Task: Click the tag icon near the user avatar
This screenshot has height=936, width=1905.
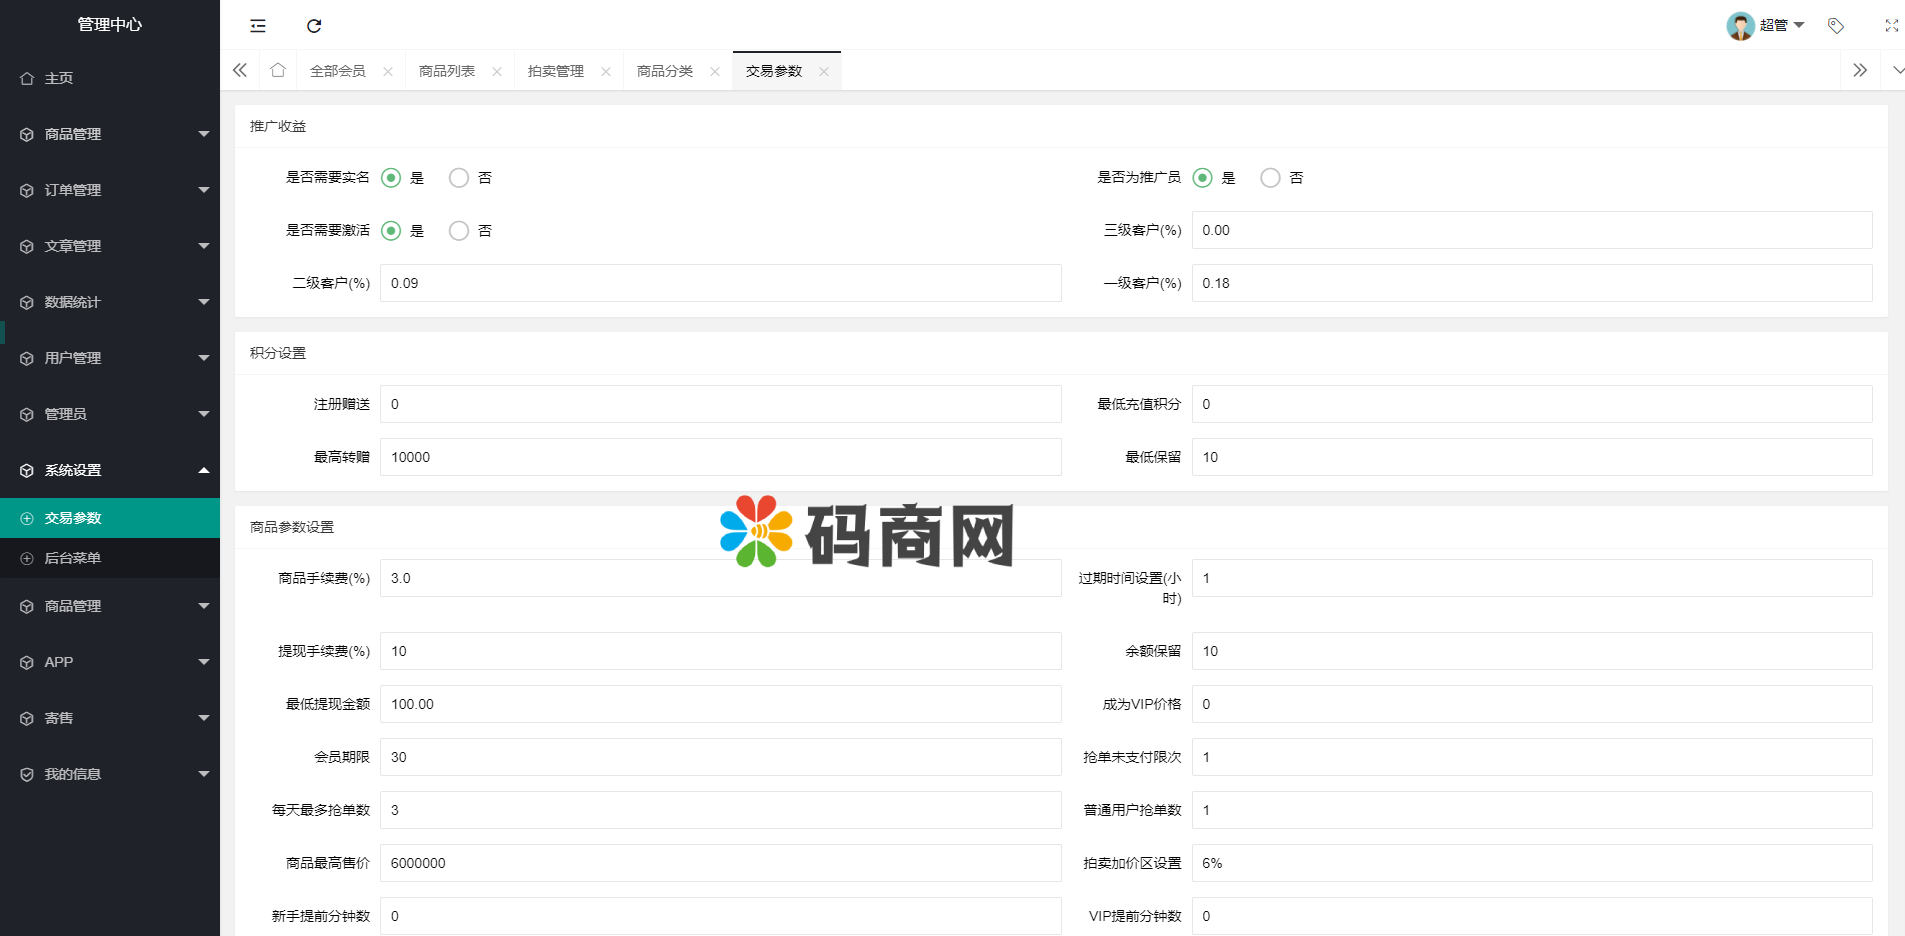Action: (x=1835, y=26)
